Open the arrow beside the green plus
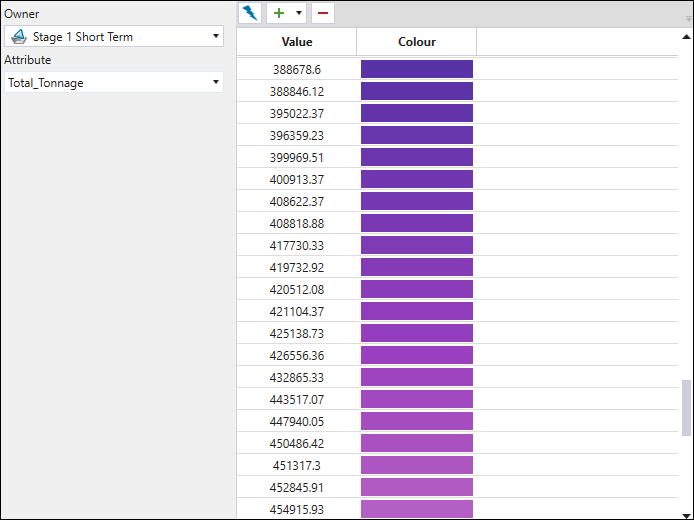This screenshot has width=694, height=520. pos(299,14)
